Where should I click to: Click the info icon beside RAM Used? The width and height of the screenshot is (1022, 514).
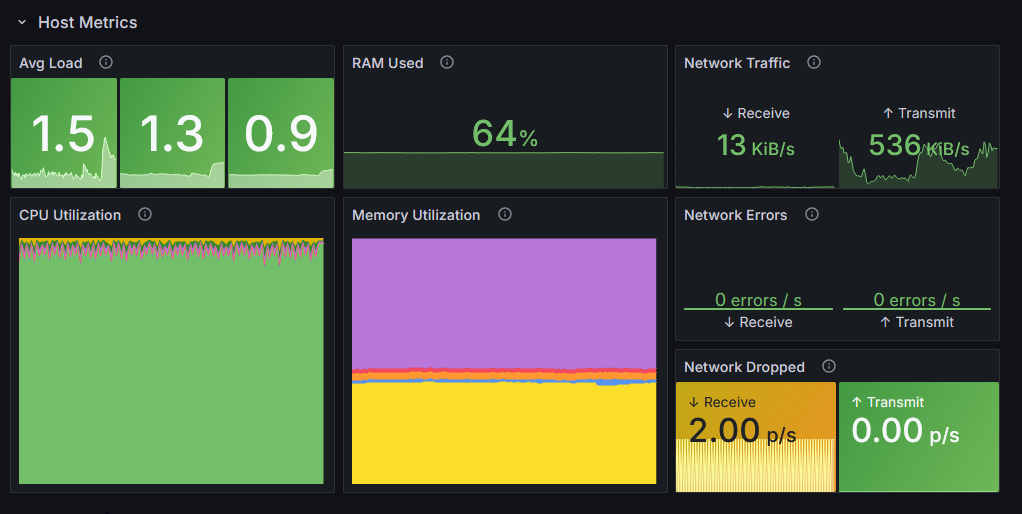[447, 62]
